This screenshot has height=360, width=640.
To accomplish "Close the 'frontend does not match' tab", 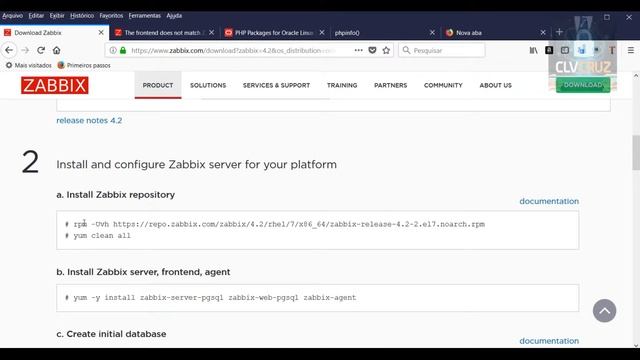I will point(211,33).
